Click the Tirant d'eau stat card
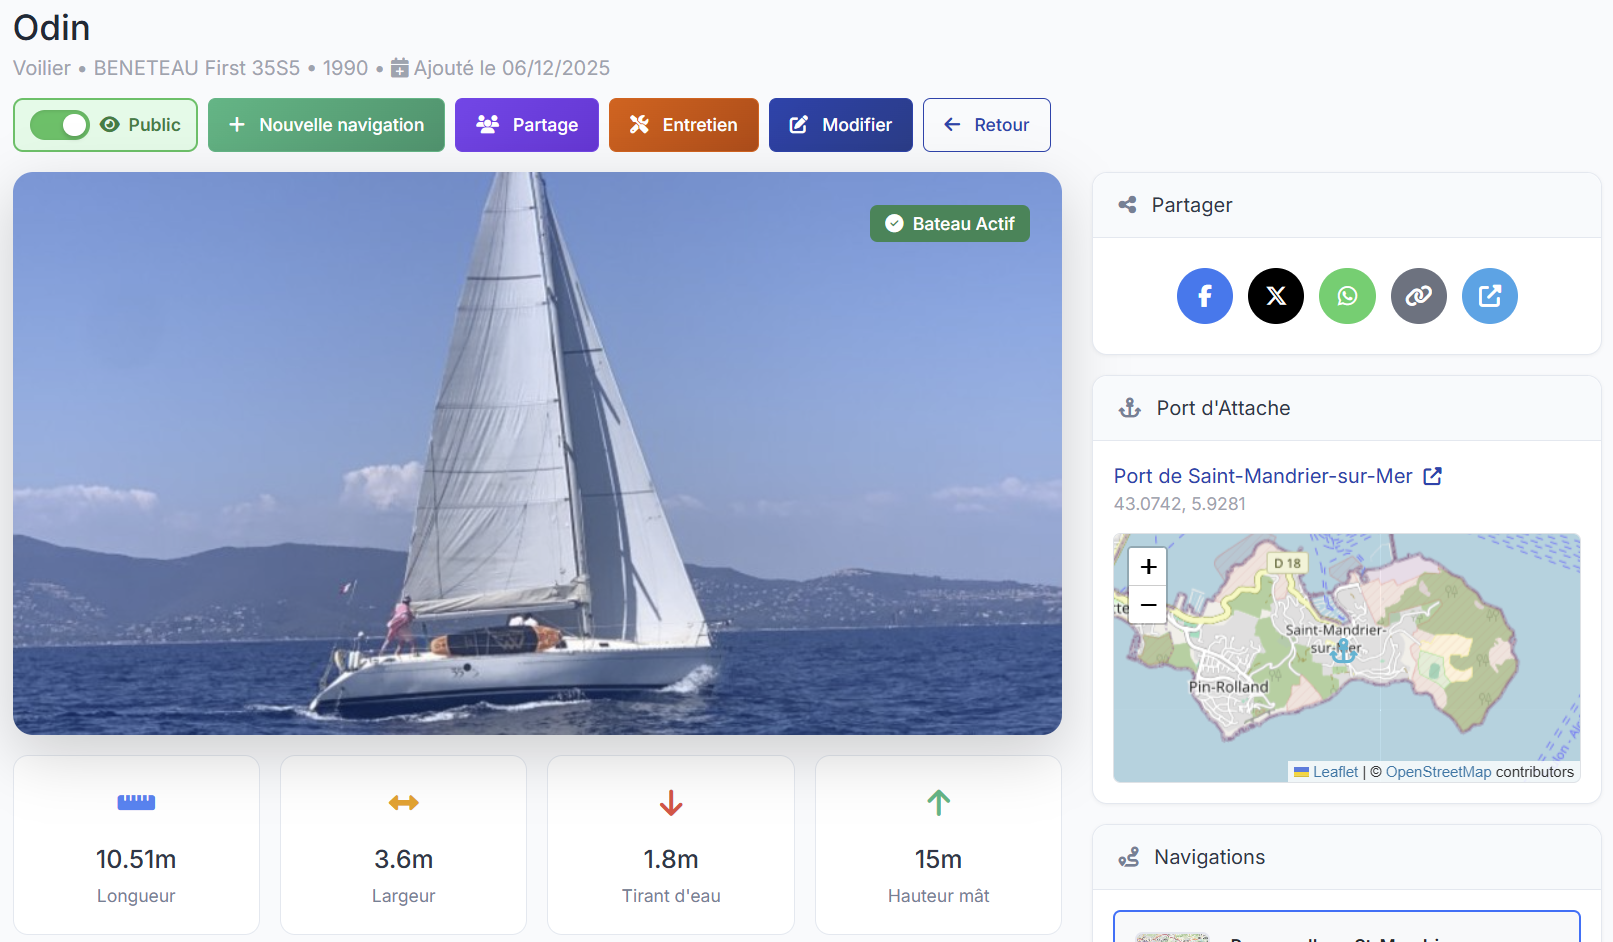Viewport: 1613px width, 942px height. tap(670, 845)
